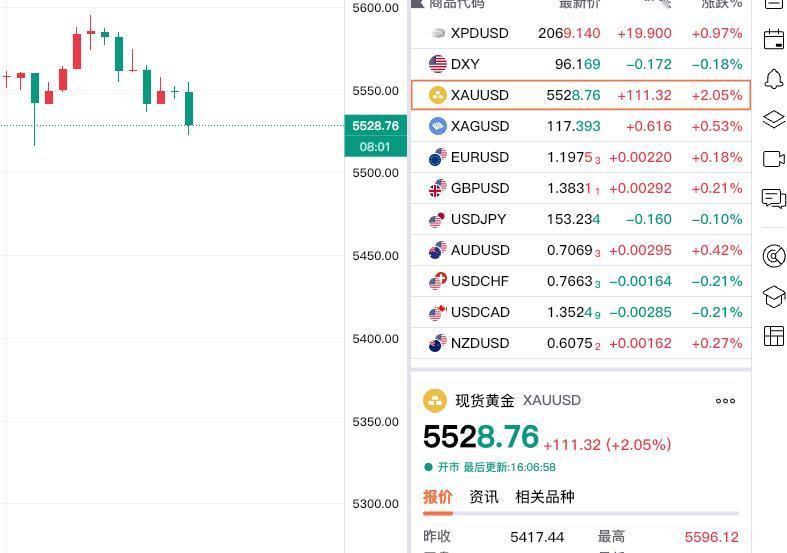Select the DXY watchlist row
The image size is (787, 553).
(x=581, y=64)
